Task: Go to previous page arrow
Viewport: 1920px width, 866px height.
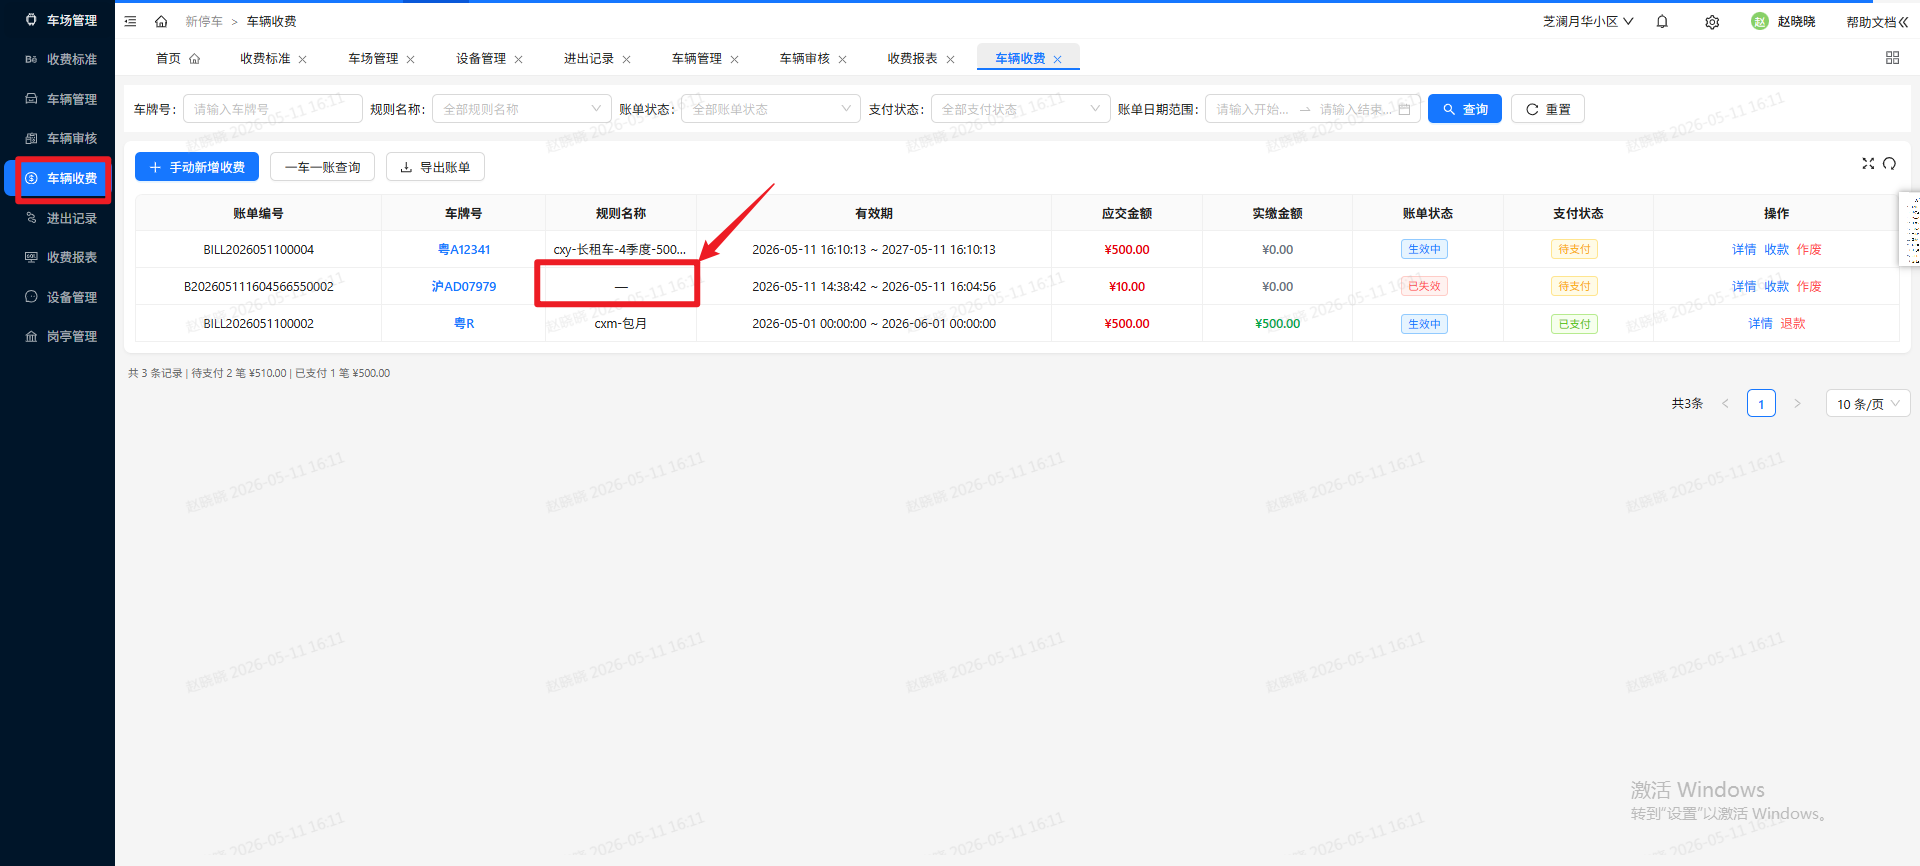Action: pos(1725,404)
